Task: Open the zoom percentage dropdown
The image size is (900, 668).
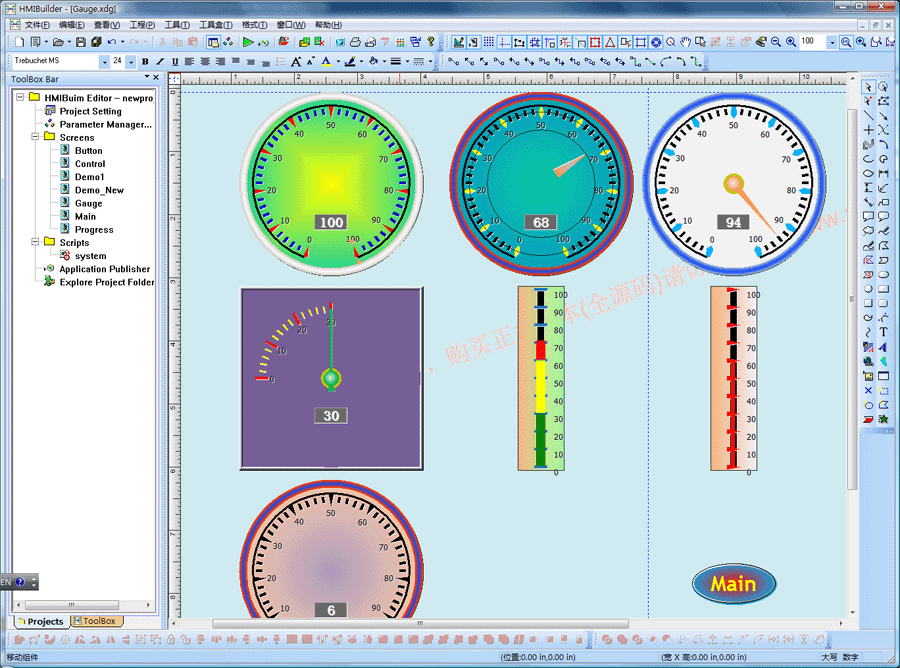Action: tap(832, 42)
